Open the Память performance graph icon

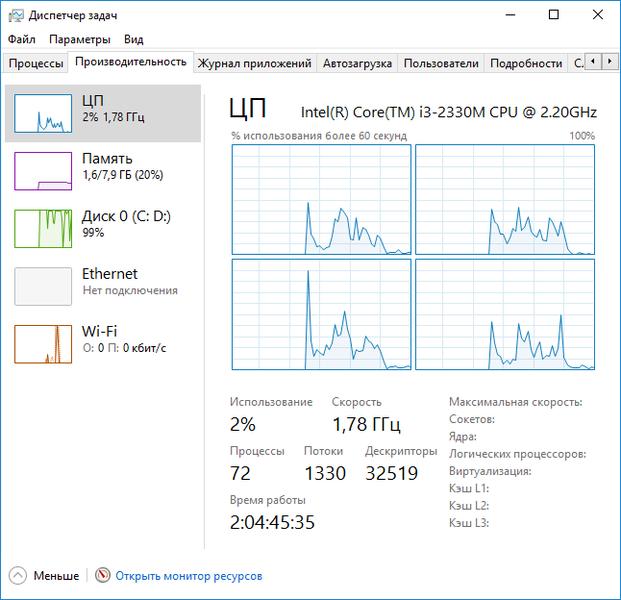43,171
